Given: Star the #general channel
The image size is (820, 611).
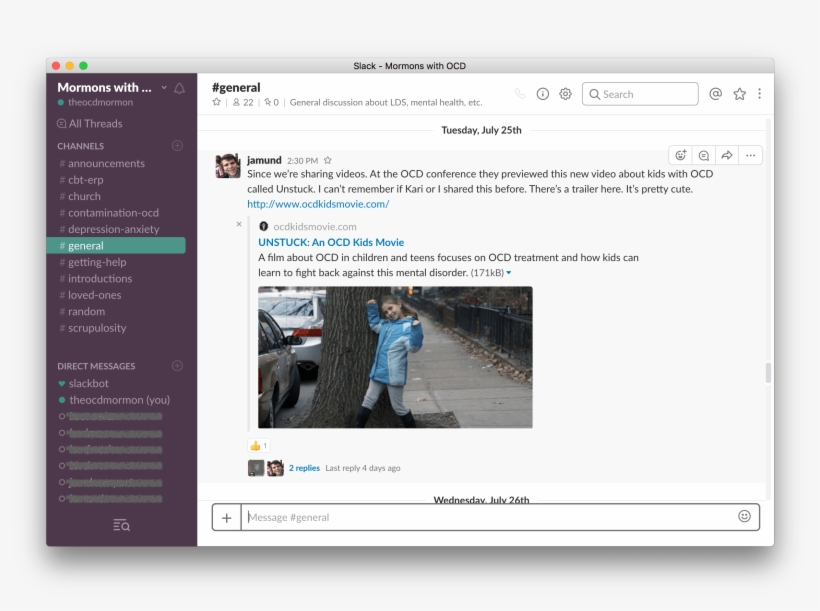Looking at the screenshot, I should pos(217,102).
